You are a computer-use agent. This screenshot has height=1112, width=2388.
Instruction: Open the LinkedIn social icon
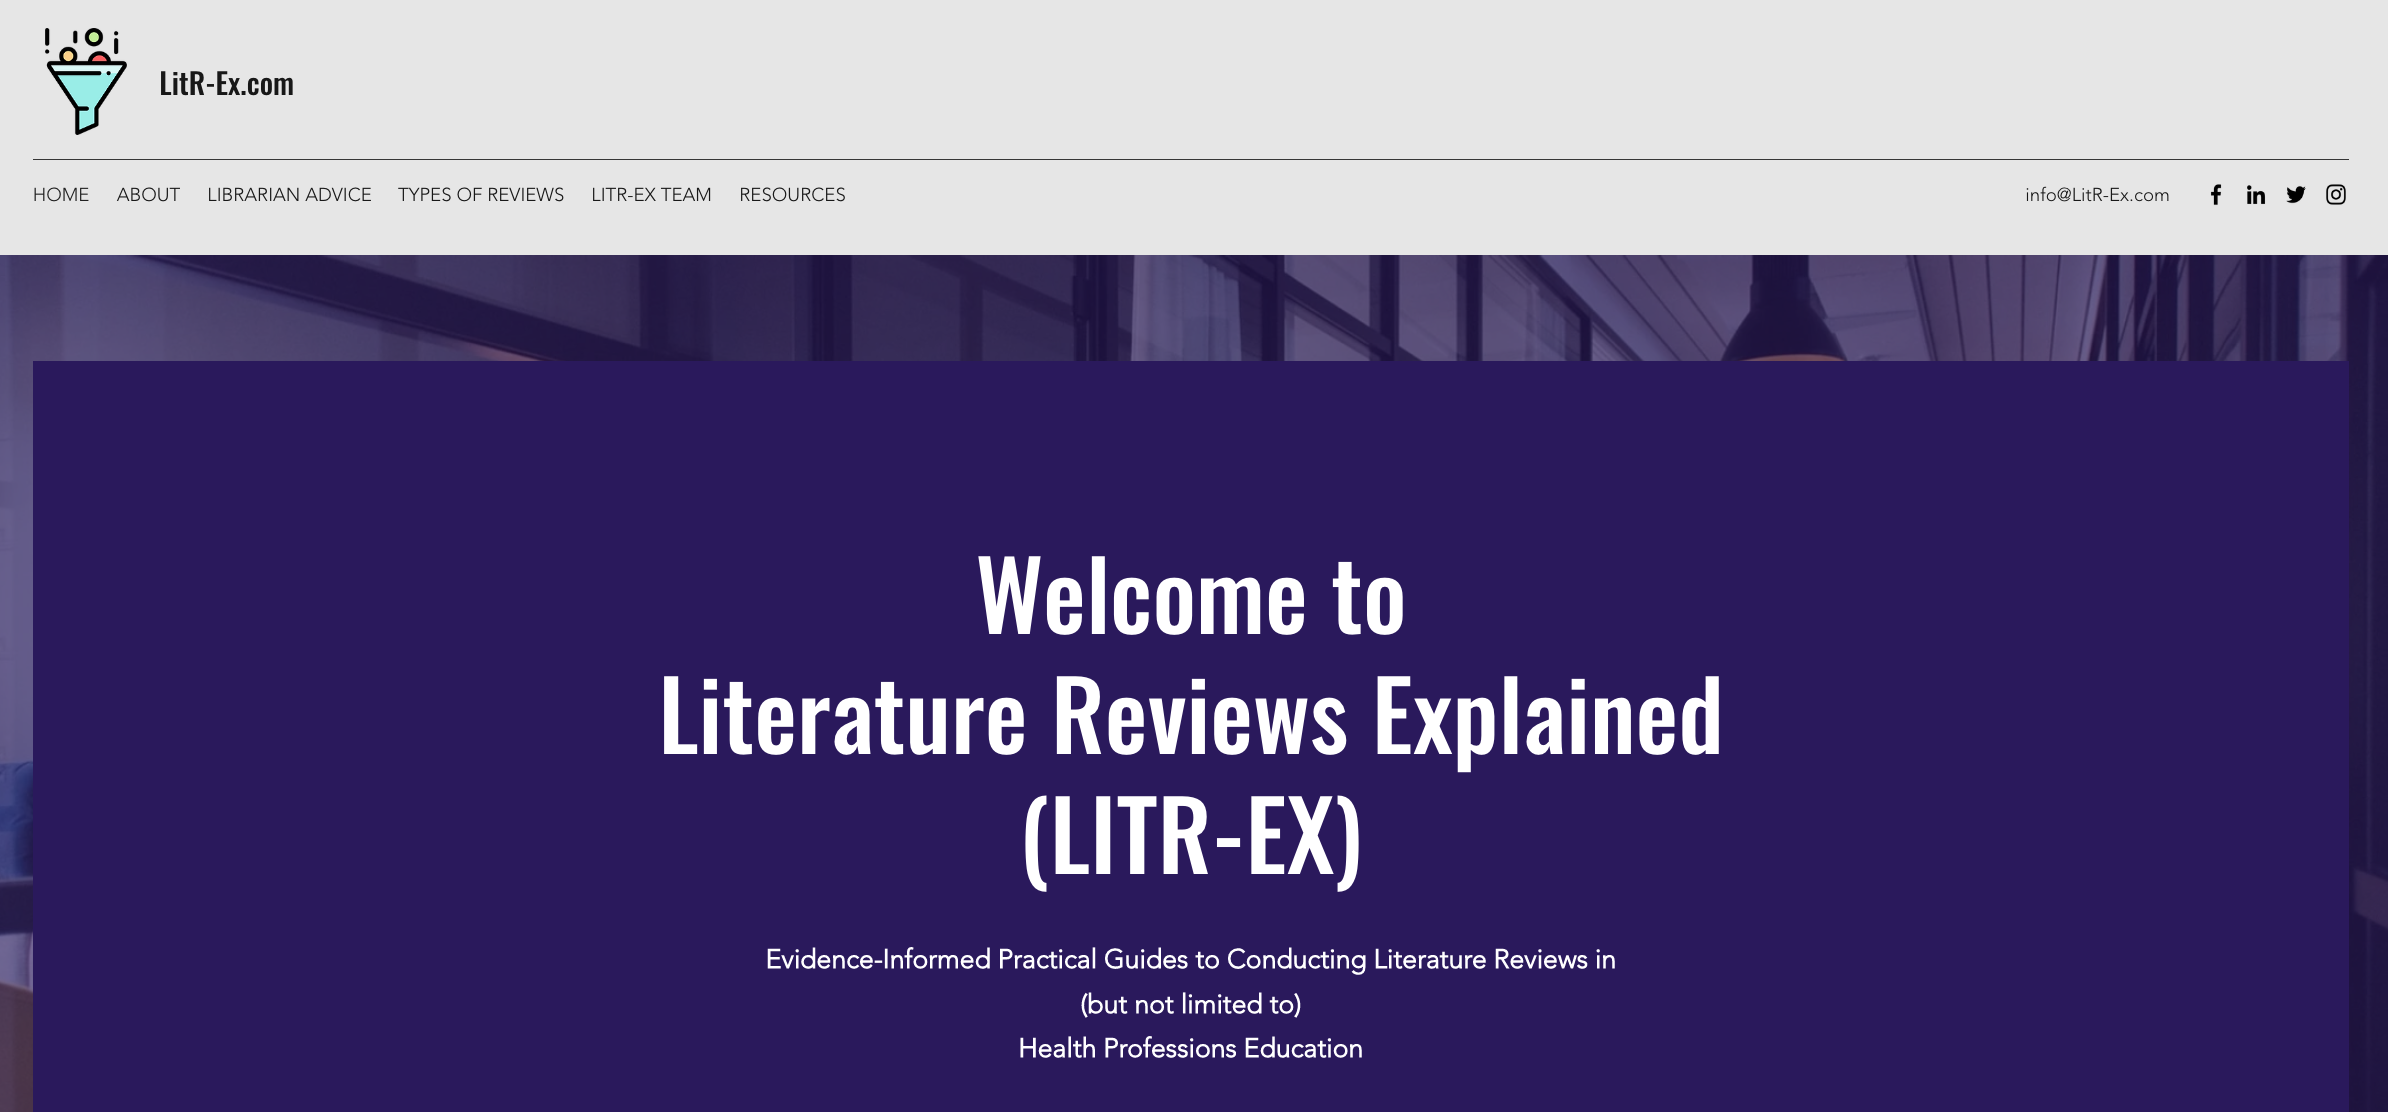pos(2255,195)
